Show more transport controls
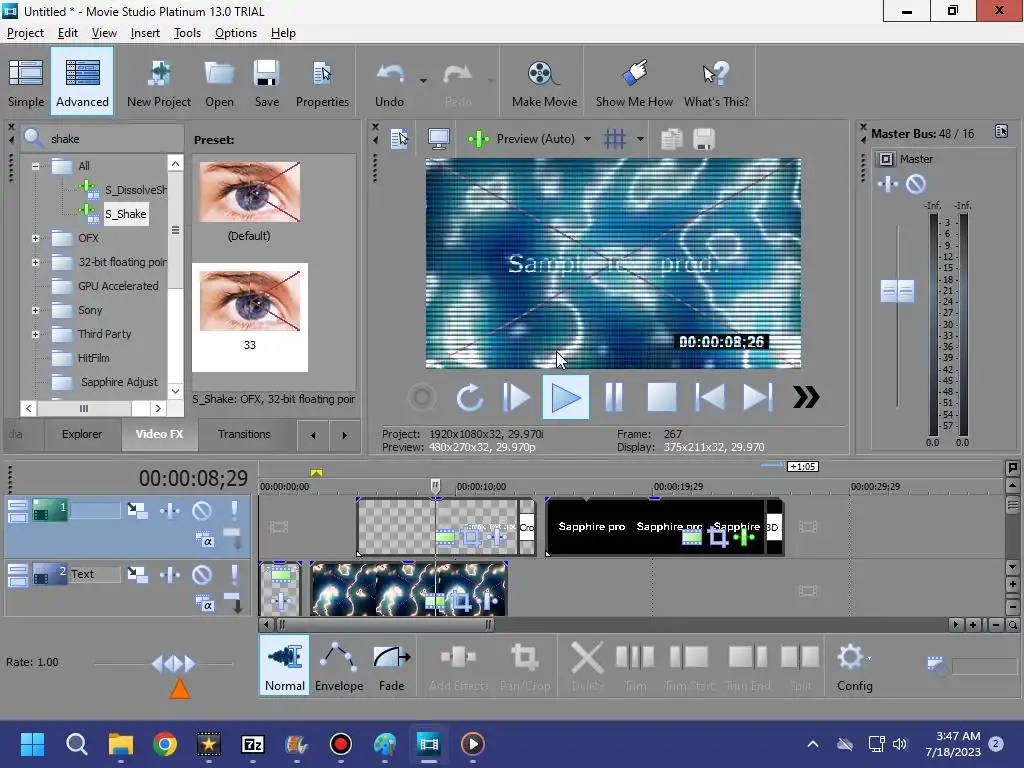 pyautogui.click(x=806, y=397)
